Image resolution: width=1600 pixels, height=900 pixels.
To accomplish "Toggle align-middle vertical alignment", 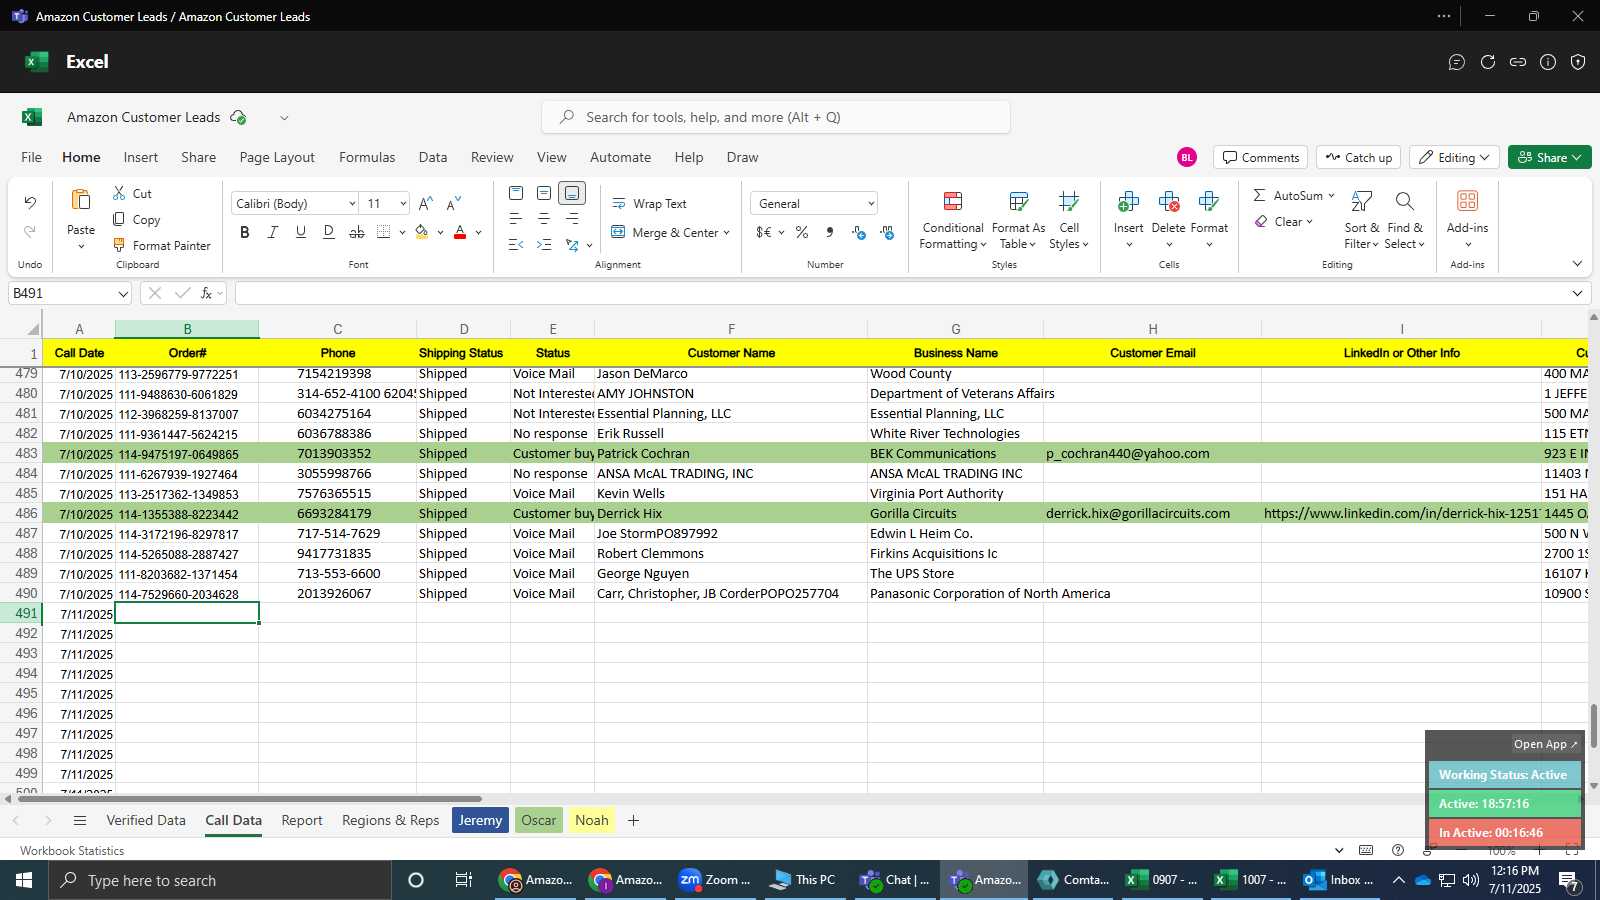I will pos(544,193).
